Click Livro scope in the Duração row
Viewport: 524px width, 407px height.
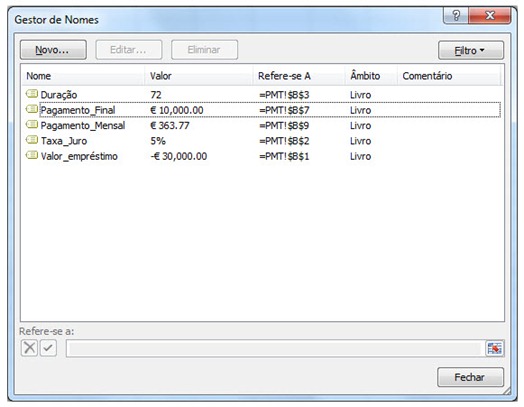361,95
